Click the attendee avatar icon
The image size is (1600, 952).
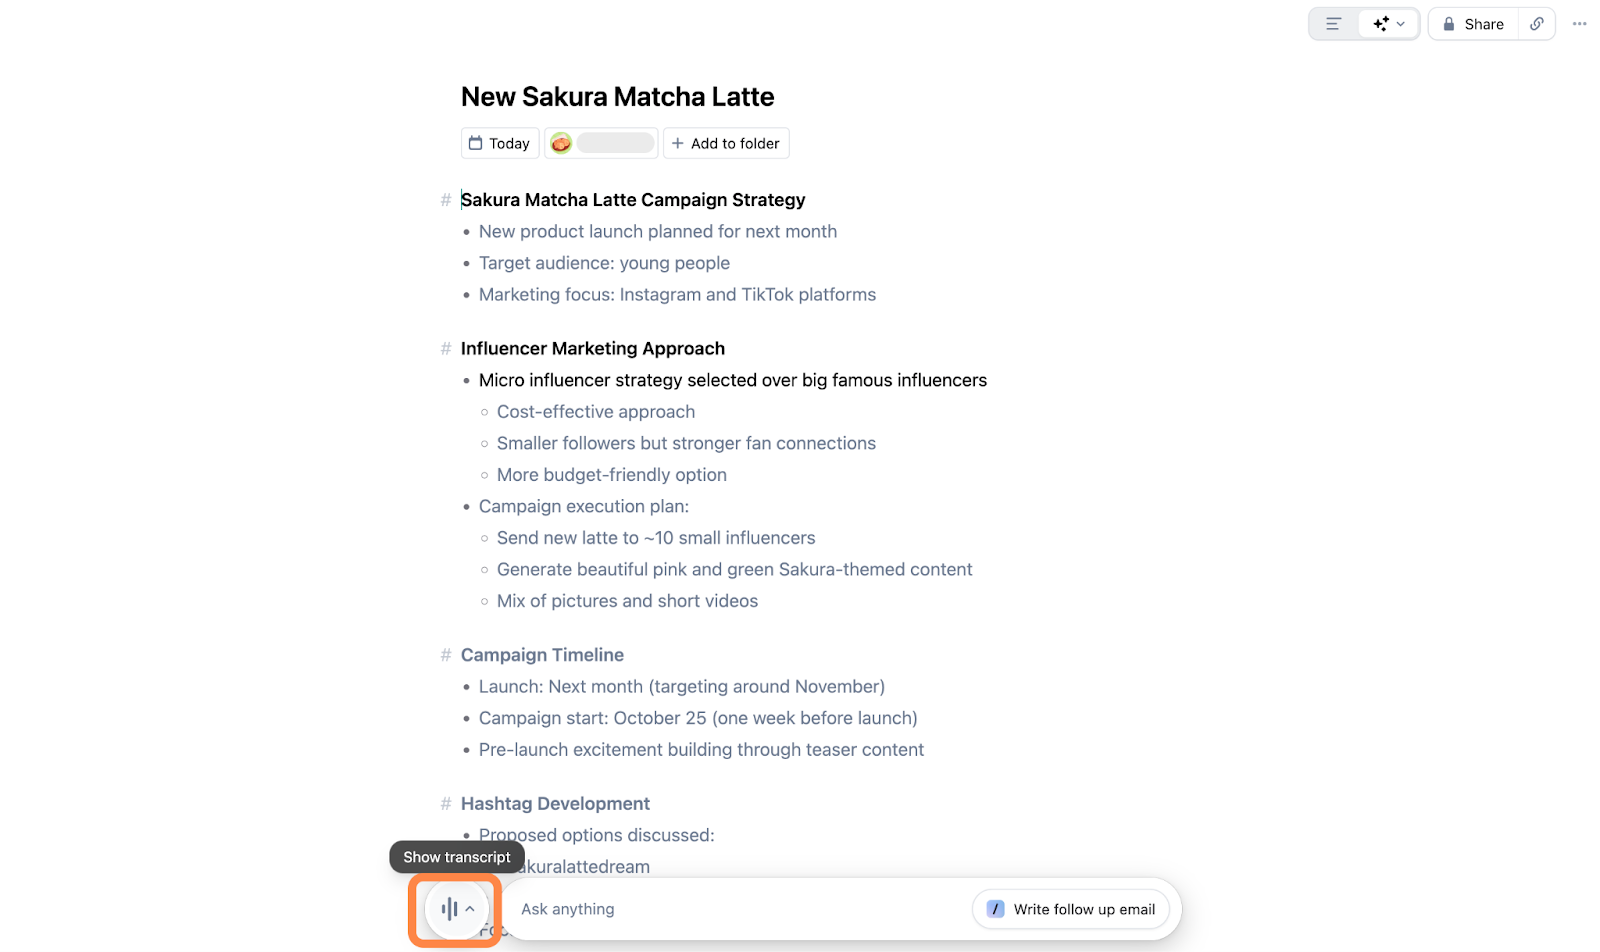[x=561, y=143]
